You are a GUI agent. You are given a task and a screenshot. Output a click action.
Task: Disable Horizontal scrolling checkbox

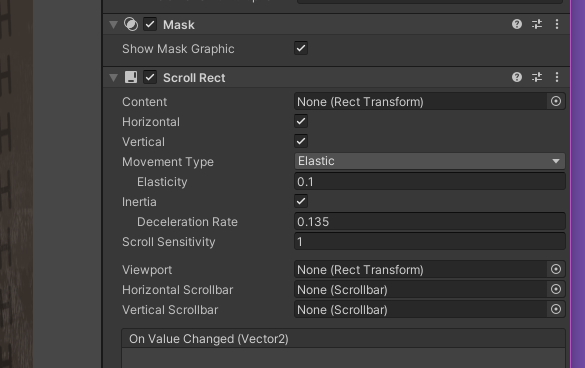[301, 121]
